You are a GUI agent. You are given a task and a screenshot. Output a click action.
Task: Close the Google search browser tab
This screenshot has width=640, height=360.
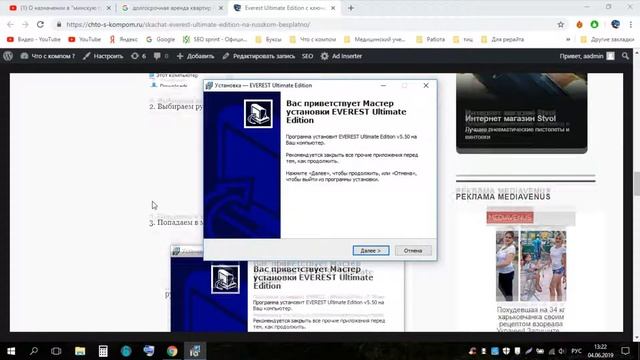click(221, 8)
